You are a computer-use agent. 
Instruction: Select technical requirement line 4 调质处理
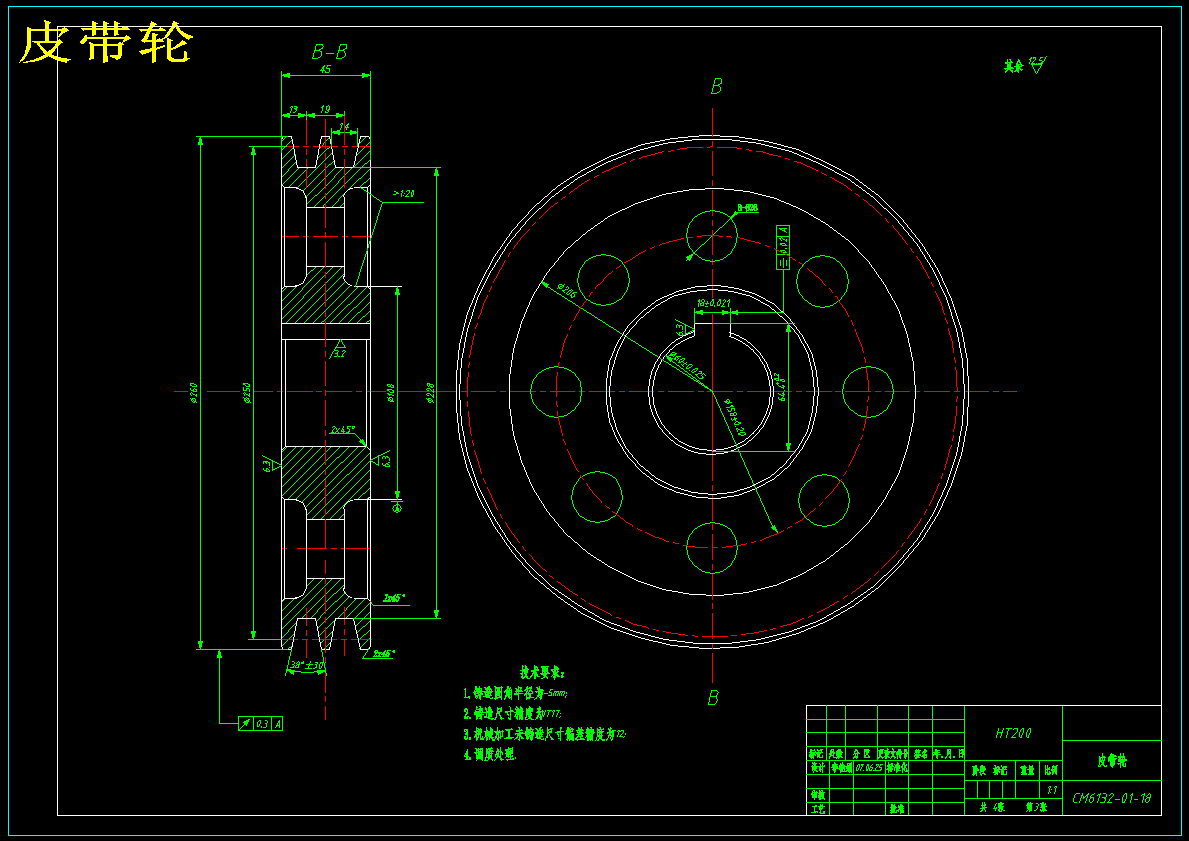[x=490, y=755]
